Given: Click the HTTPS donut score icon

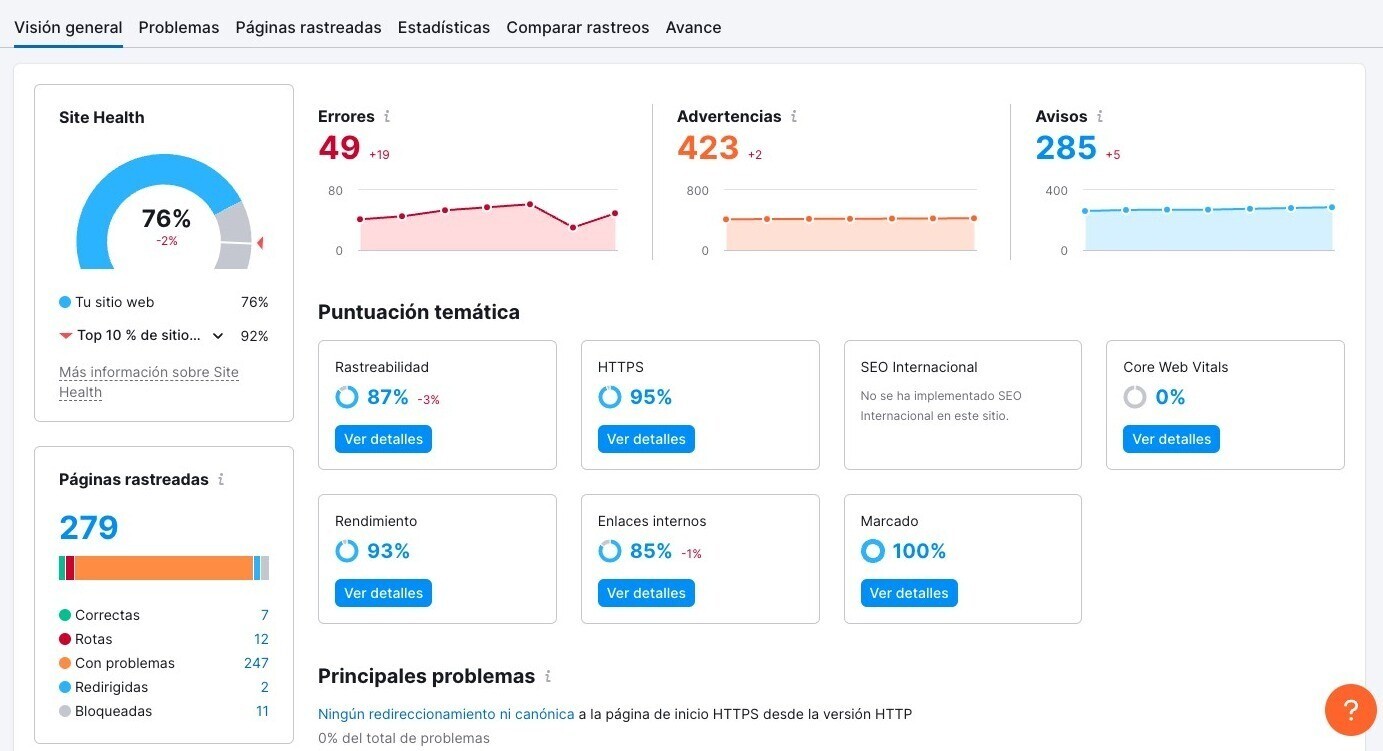Looking at the screenshot, I should pos(609,397).
